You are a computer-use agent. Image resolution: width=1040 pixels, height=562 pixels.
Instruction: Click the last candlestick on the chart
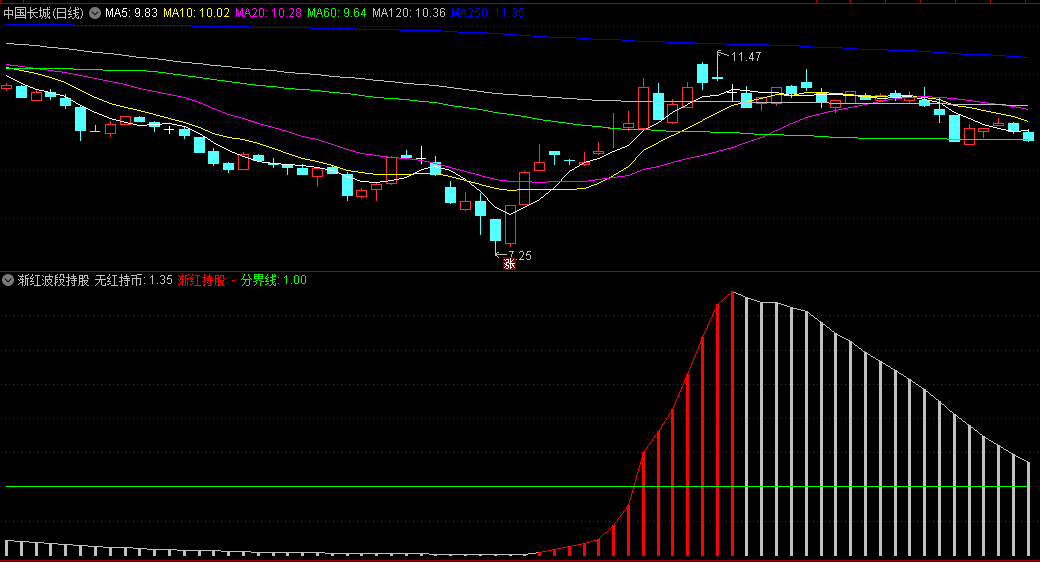coord(1028,136)
